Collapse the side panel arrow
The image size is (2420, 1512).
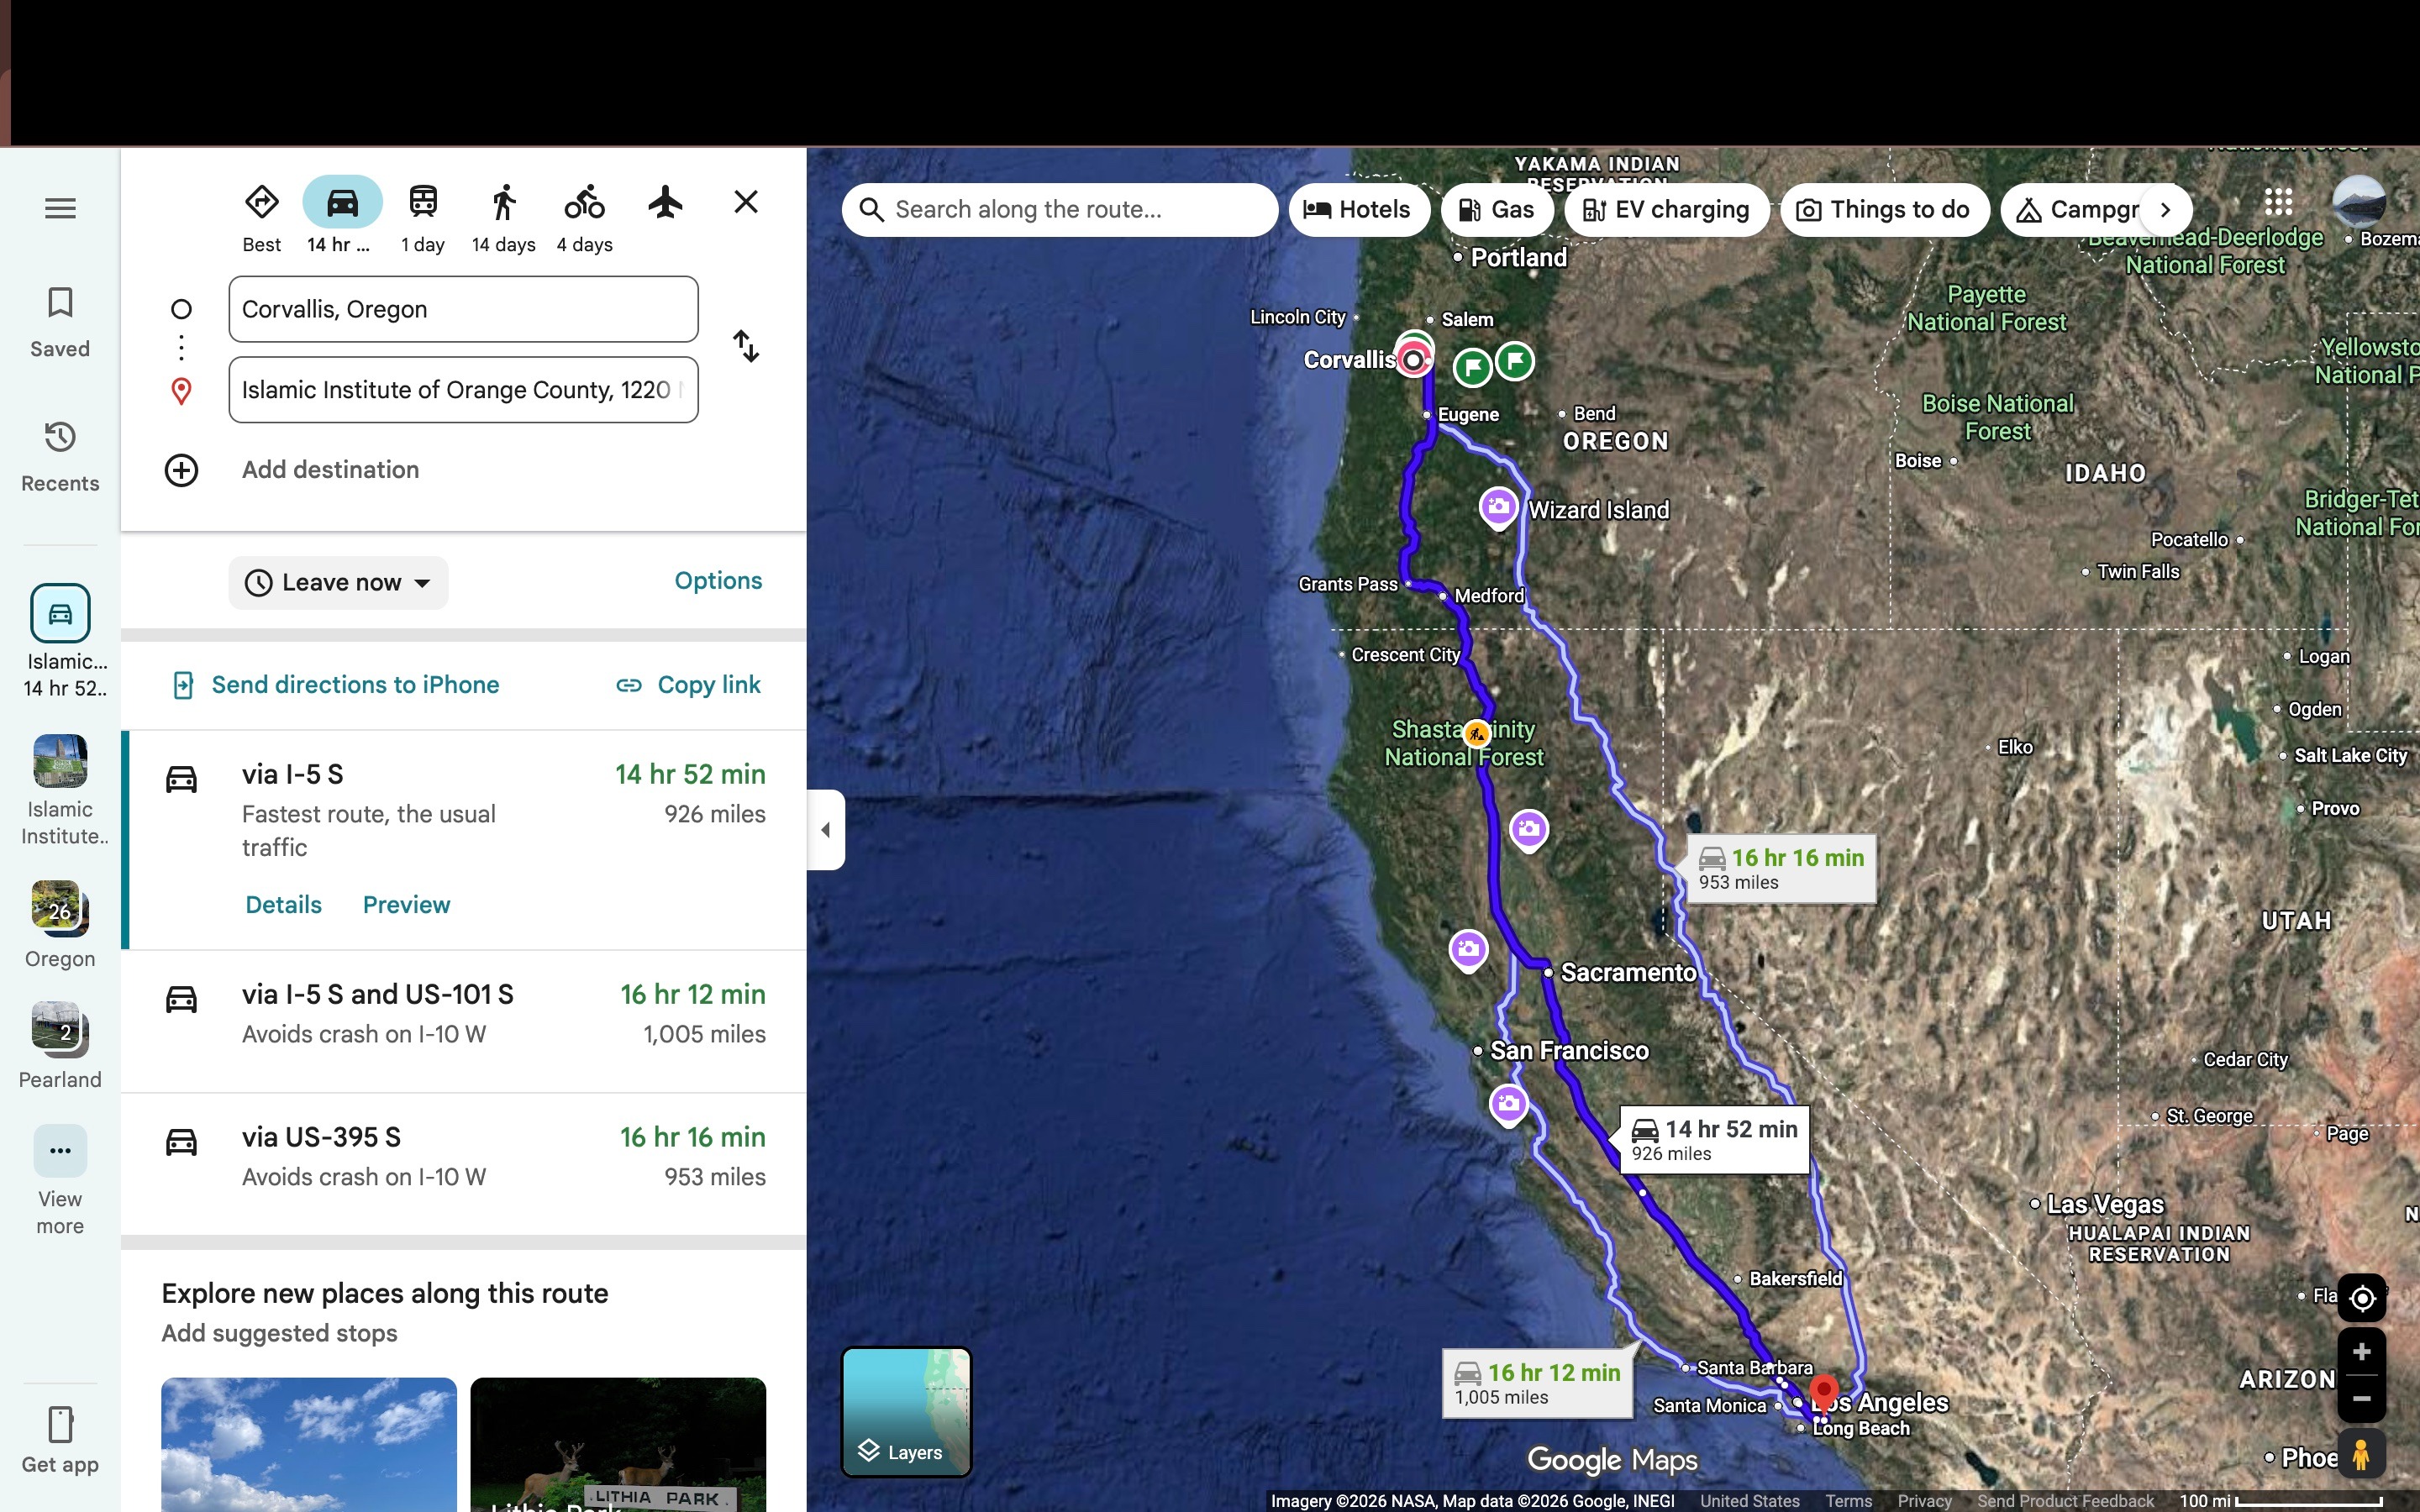(825, 829)
